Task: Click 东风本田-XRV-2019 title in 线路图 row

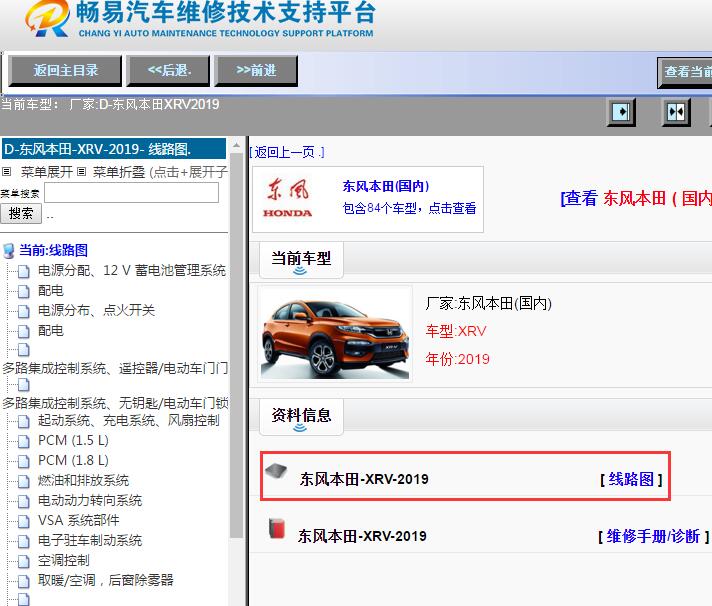Action: 364,479
